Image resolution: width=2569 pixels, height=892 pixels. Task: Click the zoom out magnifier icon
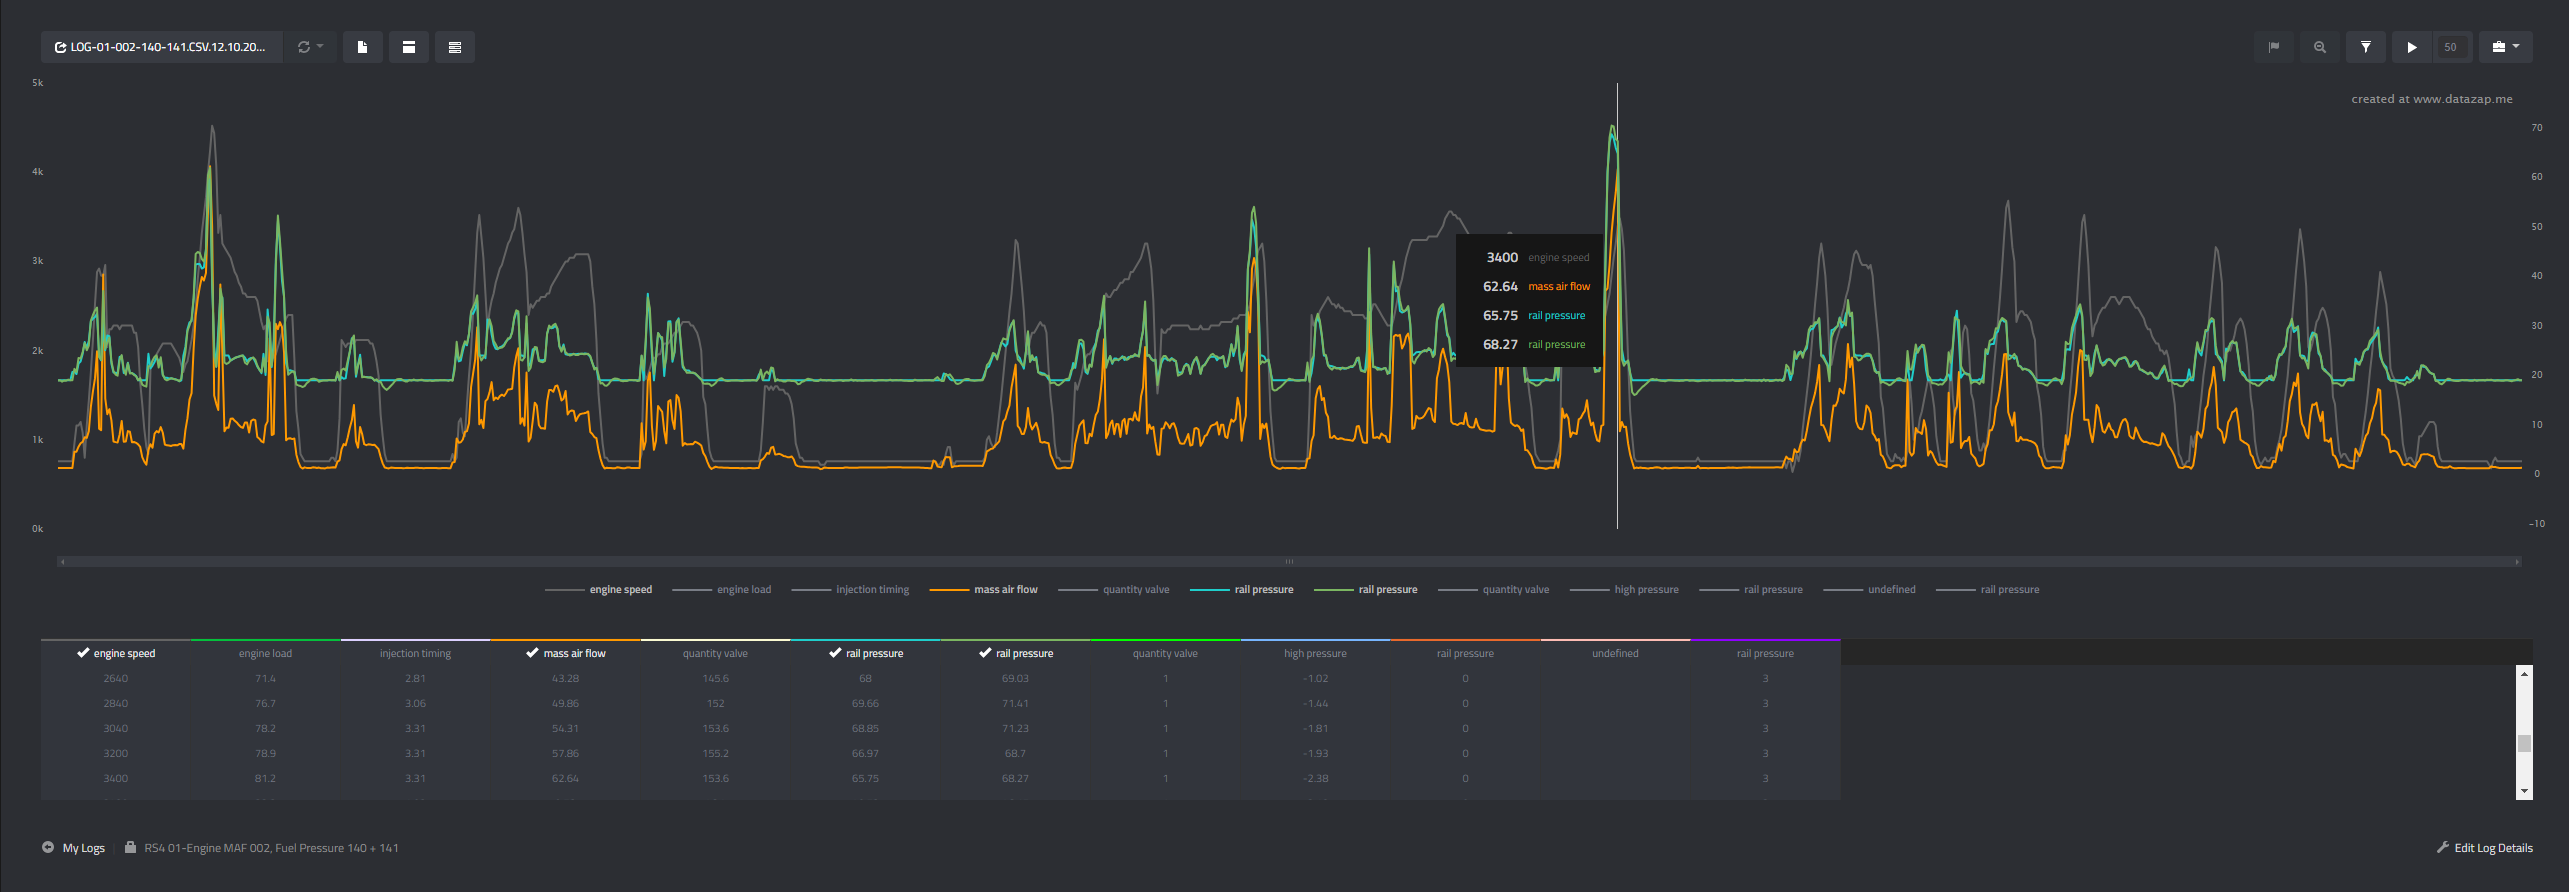click(x=2319, y=47)
